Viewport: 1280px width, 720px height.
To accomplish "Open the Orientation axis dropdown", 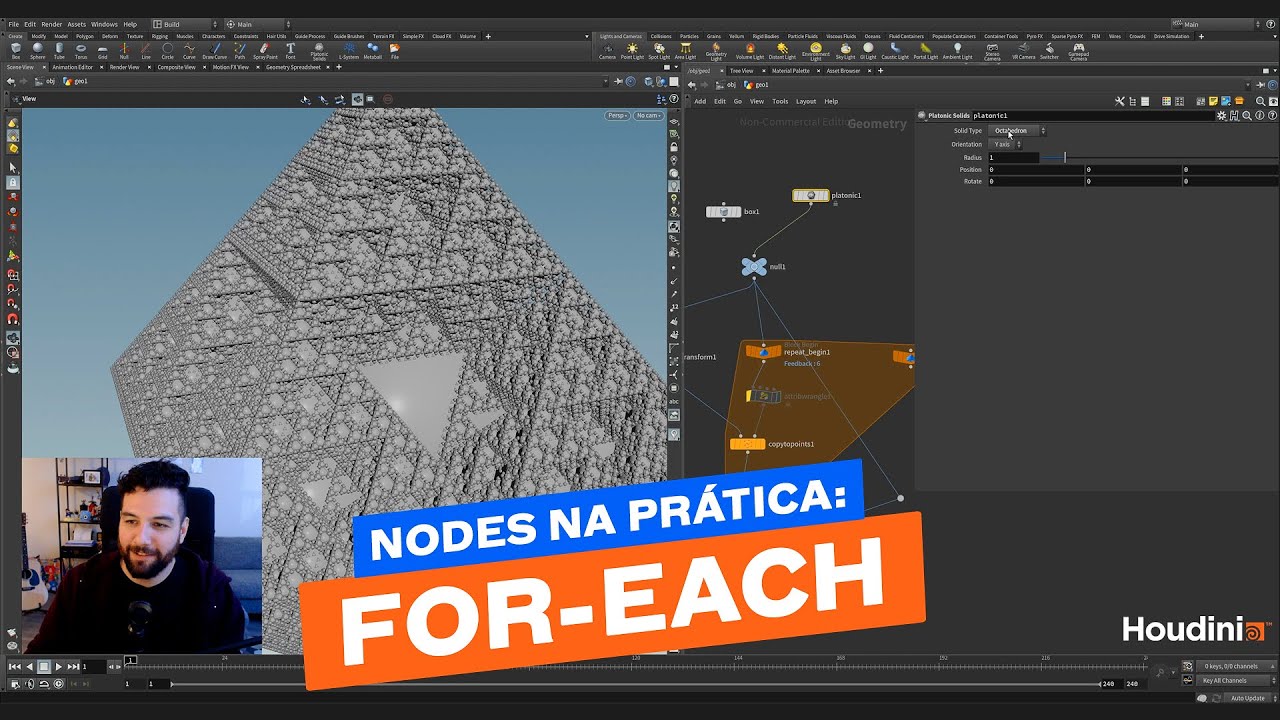I will click(1006, 144).
